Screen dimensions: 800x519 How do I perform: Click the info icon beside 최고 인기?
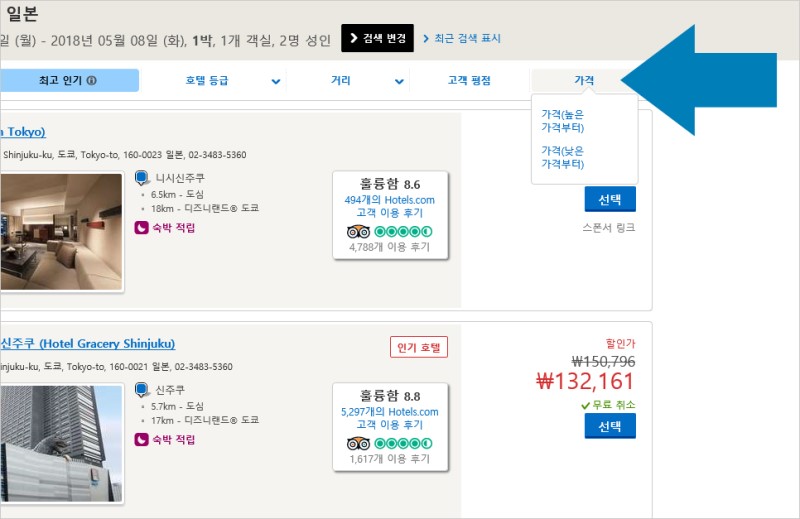92,80
